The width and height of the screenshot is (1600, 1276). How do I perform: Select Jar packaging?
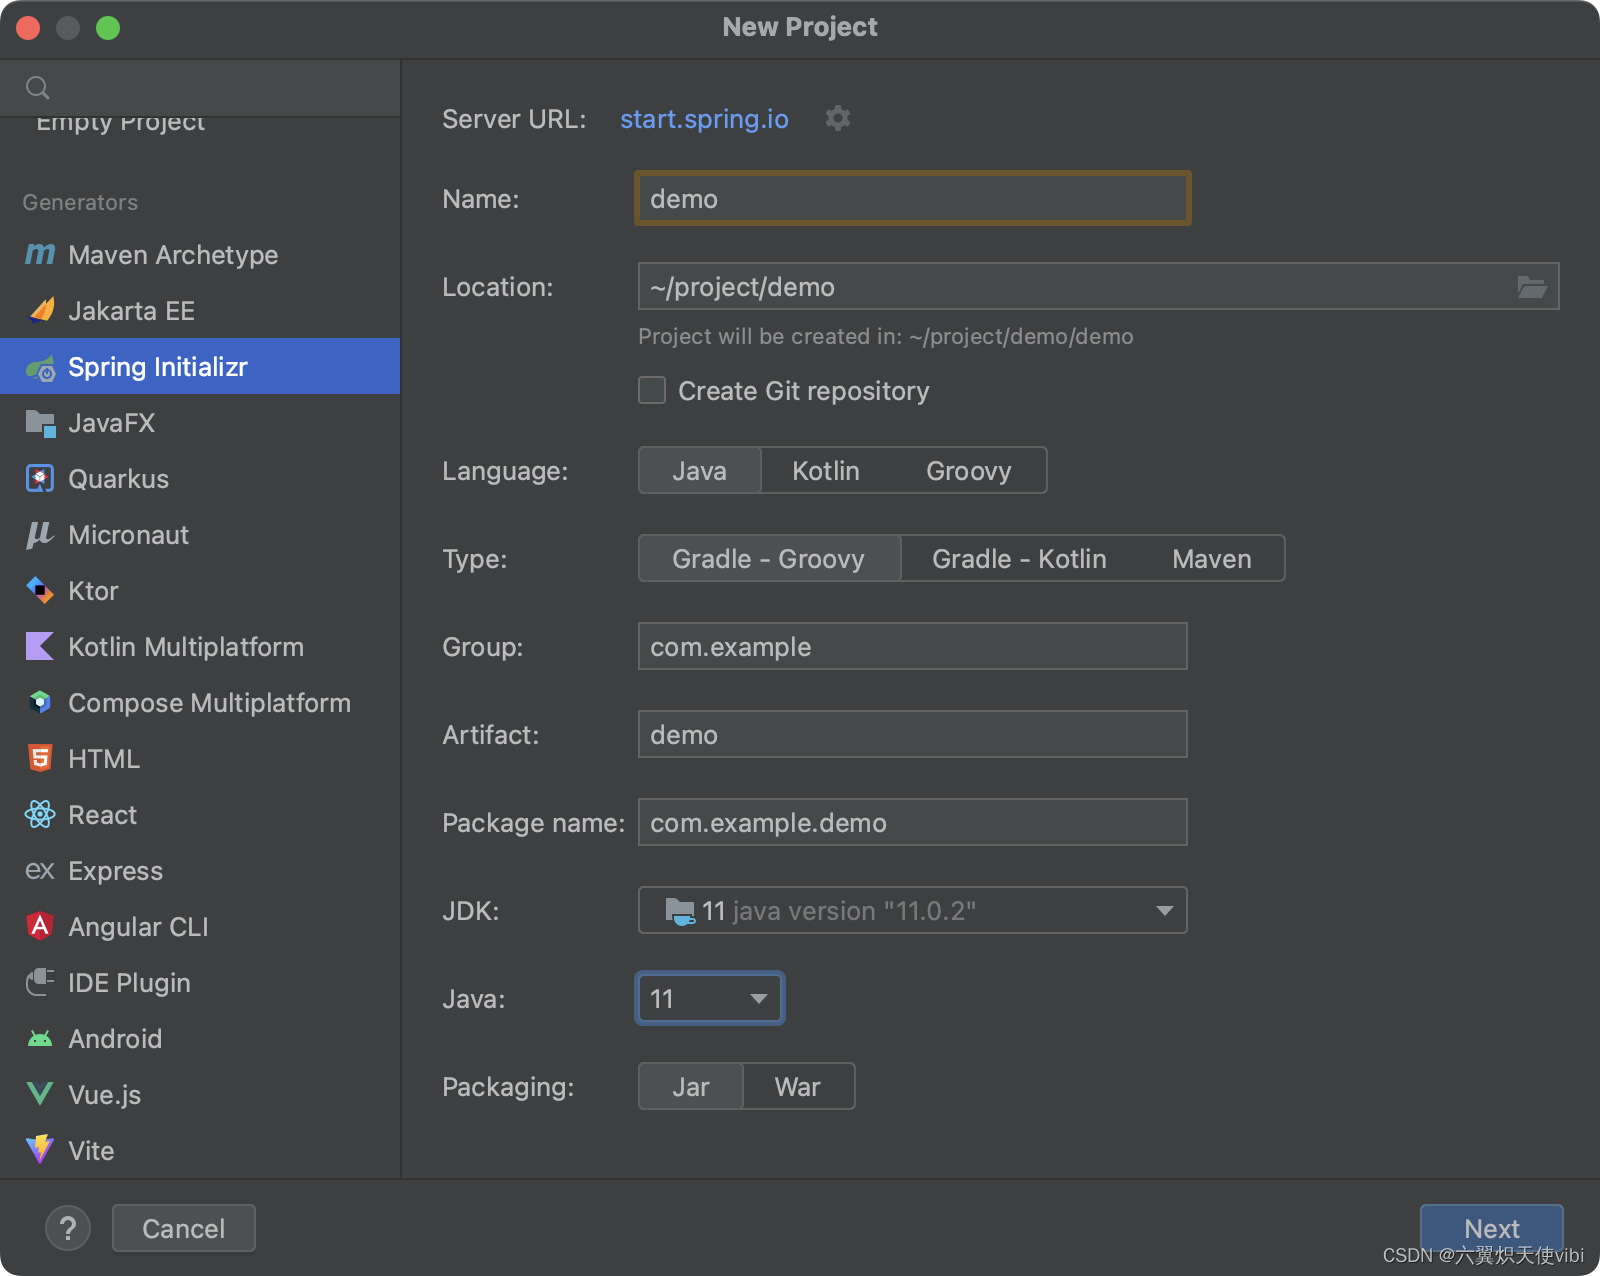click(690, 1086)
